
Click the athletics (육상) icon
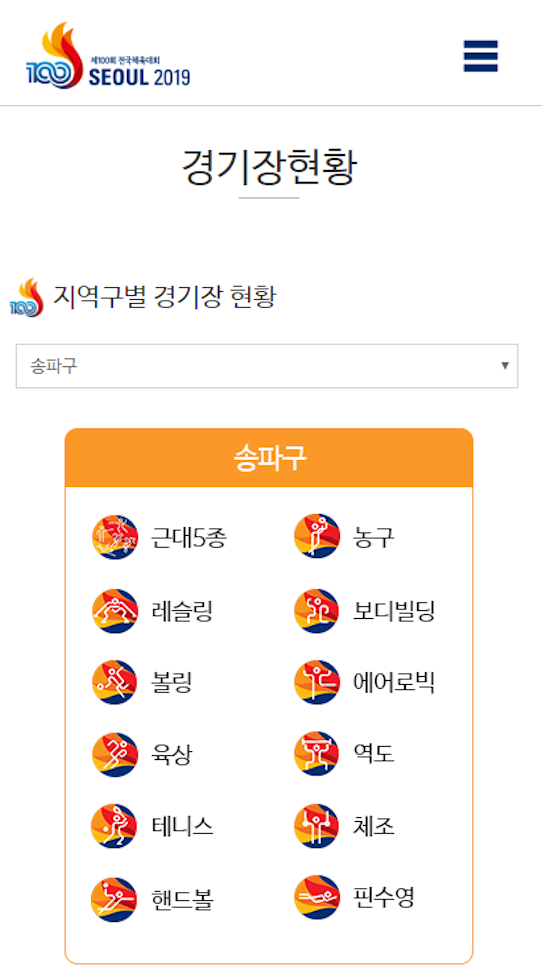point(114,755)
